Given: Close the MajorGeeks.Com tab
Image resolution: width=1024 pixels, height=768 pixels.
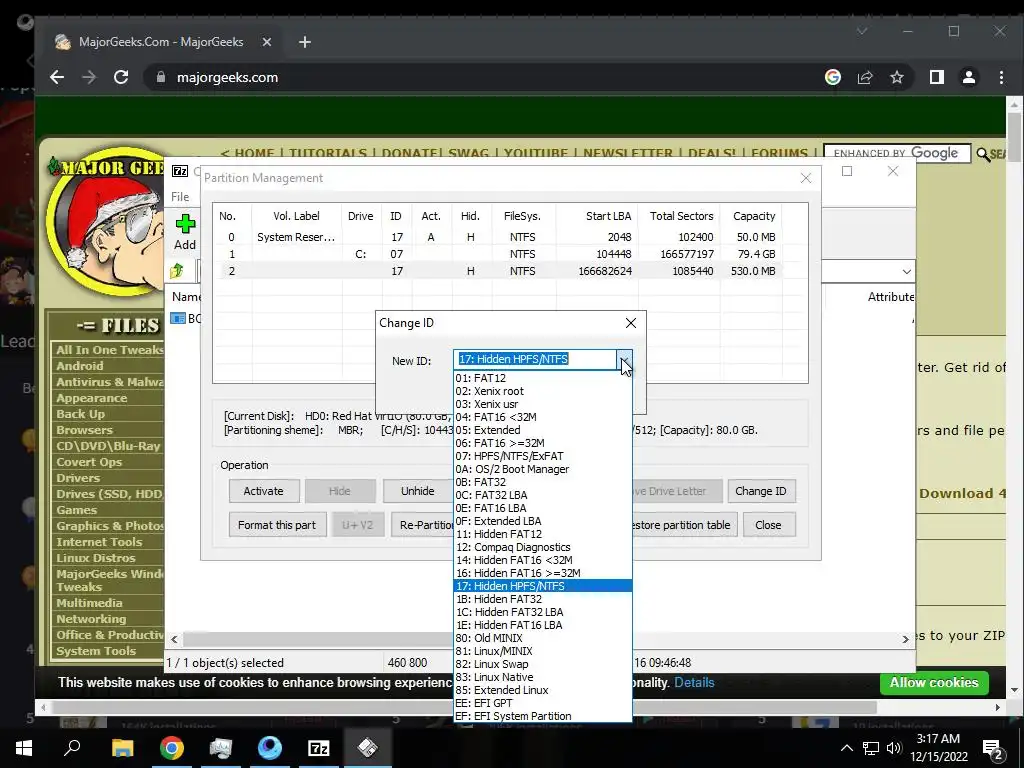Looking at the screenshot, I should [266, 42].
